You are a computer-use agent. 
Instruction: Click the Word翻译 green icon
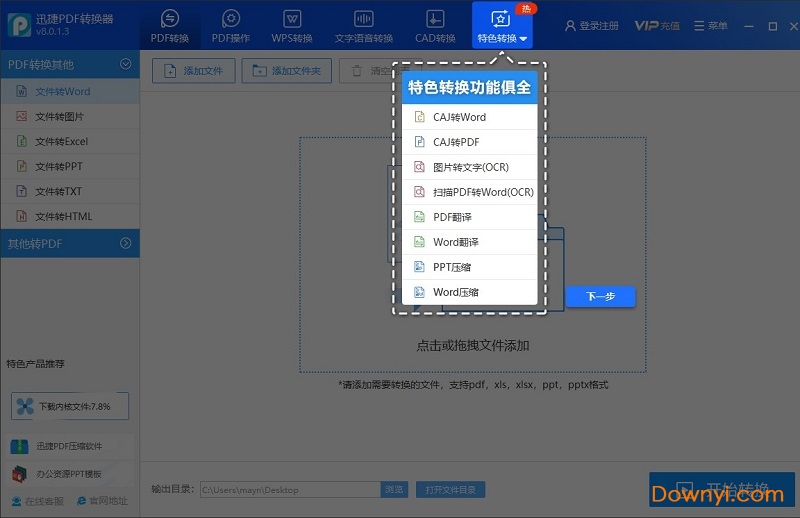(419, 242)
